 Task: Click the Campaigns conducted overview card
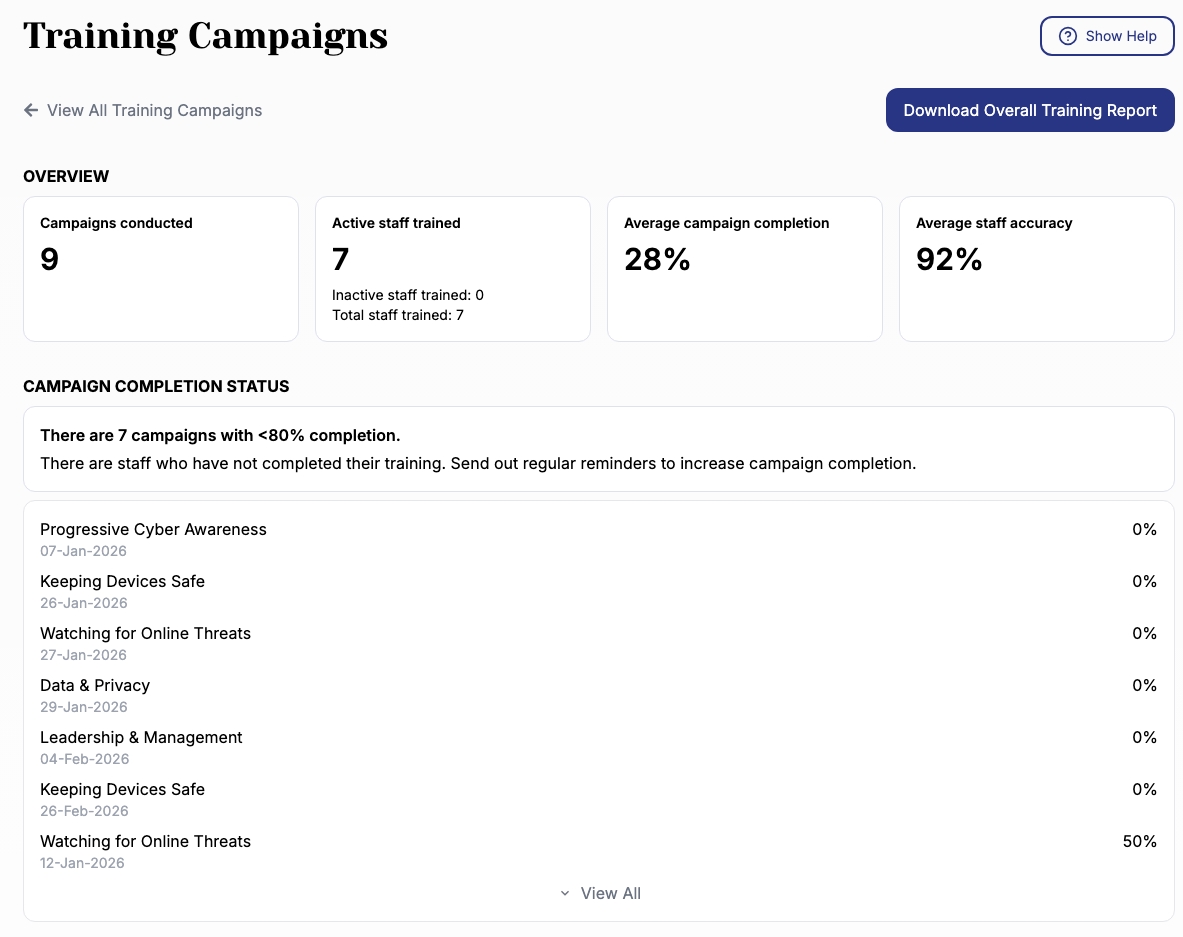click(161, 269)
